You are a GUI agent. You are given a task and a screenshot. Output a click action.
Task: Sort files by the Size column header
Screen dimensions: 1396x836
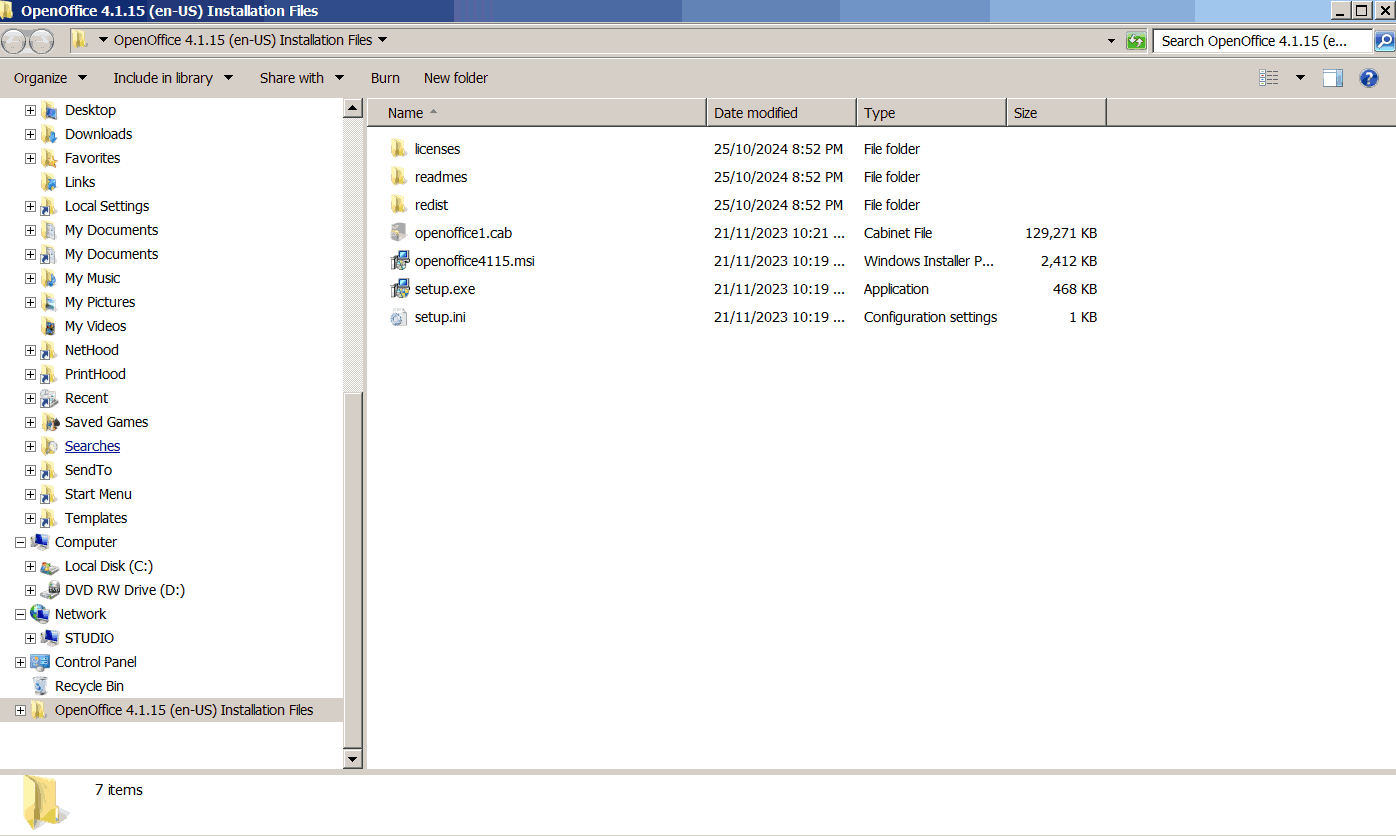tap(1056, 113)
